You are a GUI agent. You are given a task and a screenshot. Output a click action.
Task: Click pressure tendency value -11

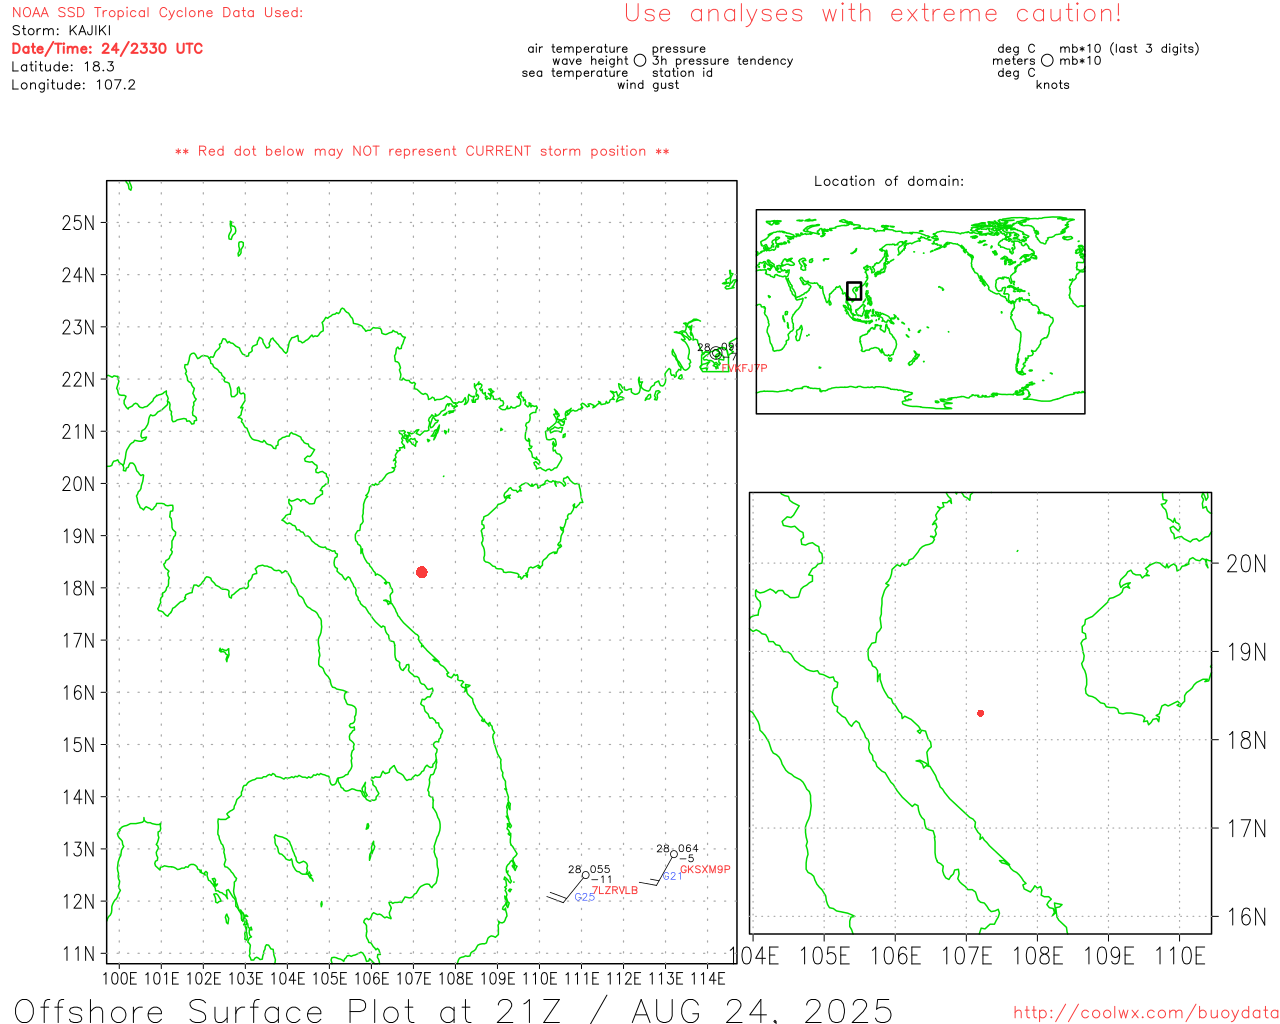[602, 880]
